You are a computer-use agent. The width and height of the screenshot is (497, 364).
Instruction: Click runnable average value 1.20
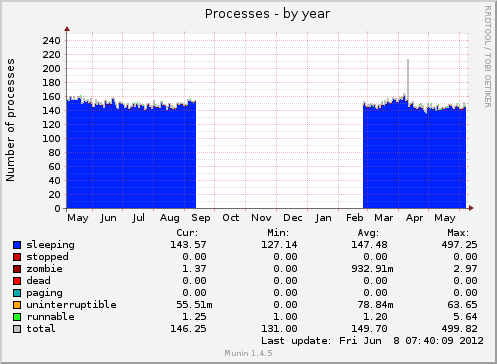pos(375,317)
